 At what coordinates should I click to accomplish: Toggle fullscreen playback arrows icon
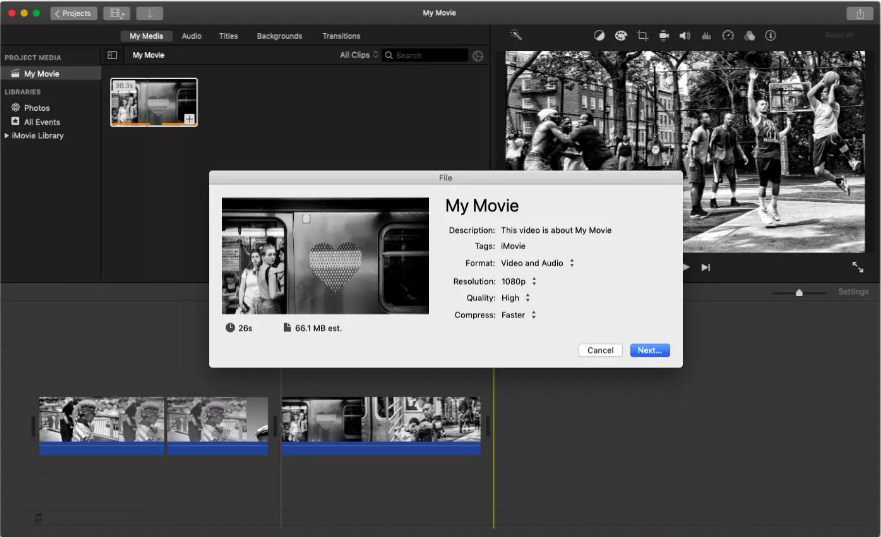[x=857, y=267]
